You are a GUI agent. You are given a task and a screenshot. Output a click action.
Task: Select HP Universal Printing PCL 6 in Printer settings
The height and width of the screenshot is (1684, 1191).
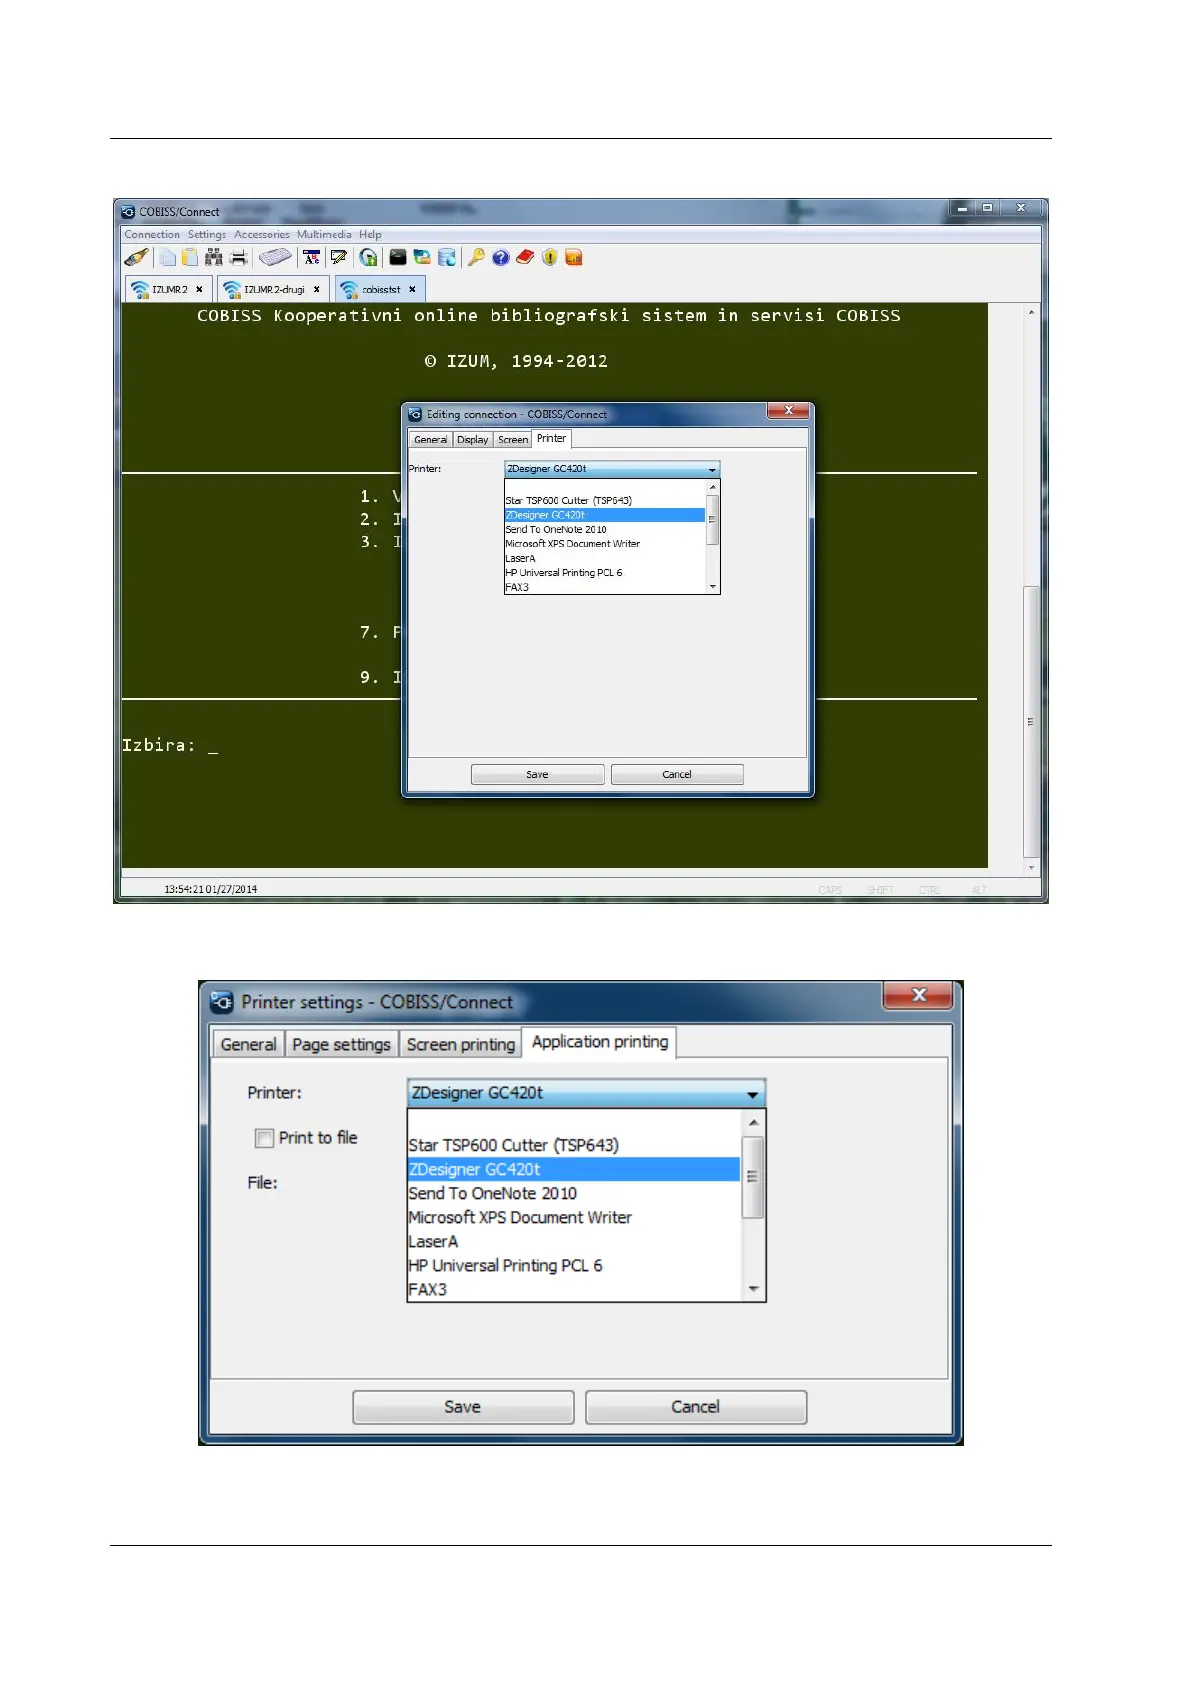(x=573, y=1265)
